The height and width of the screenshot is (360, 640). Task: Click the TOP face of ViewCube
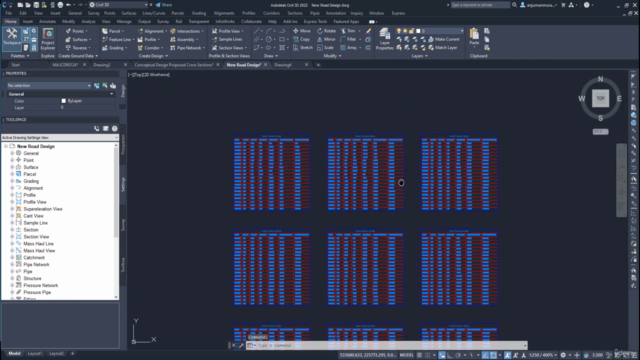tap(600, 98)
